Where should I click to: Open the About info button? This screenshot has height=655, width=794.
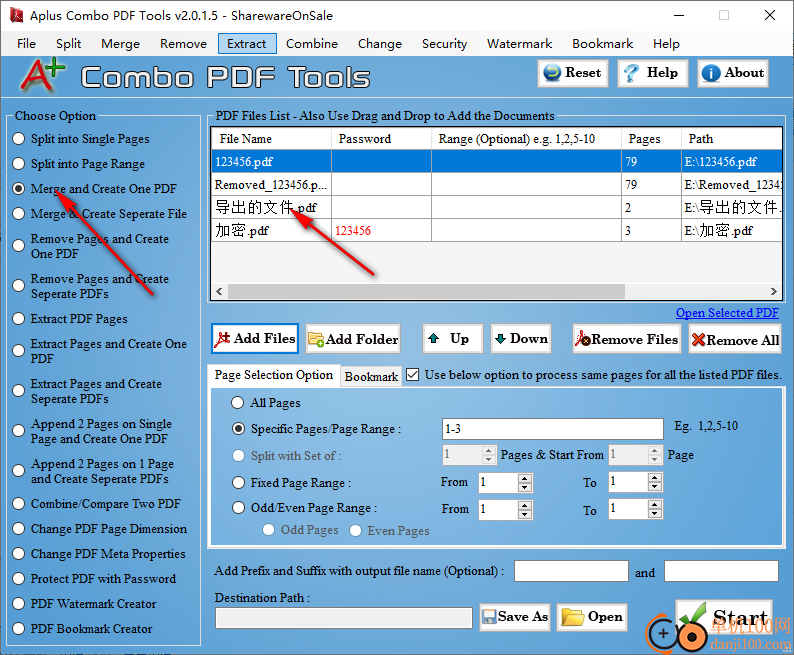[733, 73]
